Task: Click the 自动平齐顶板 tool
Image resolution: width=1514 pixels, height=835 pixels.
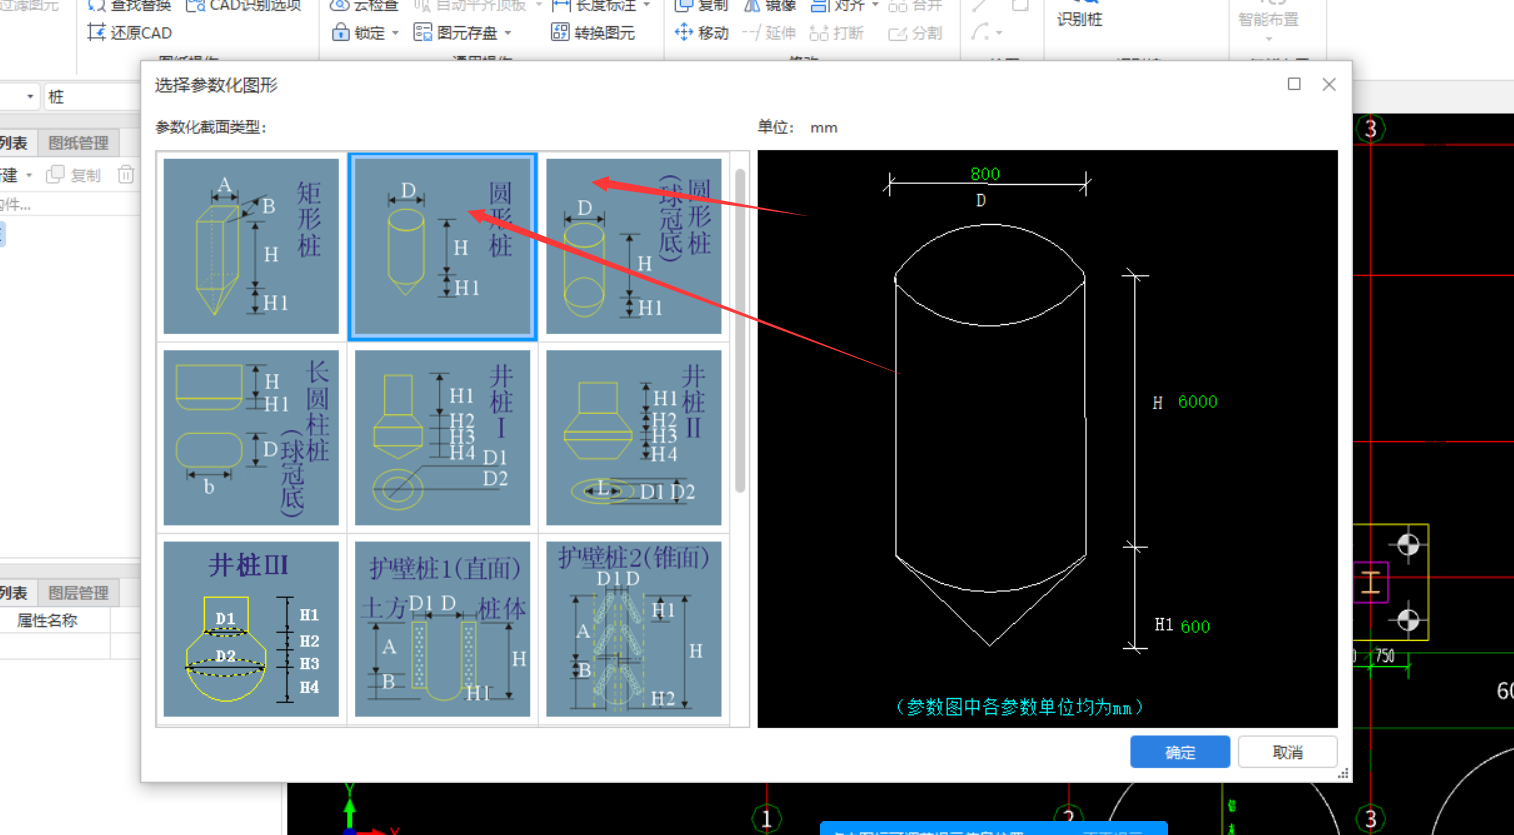Action: [470, 5]
